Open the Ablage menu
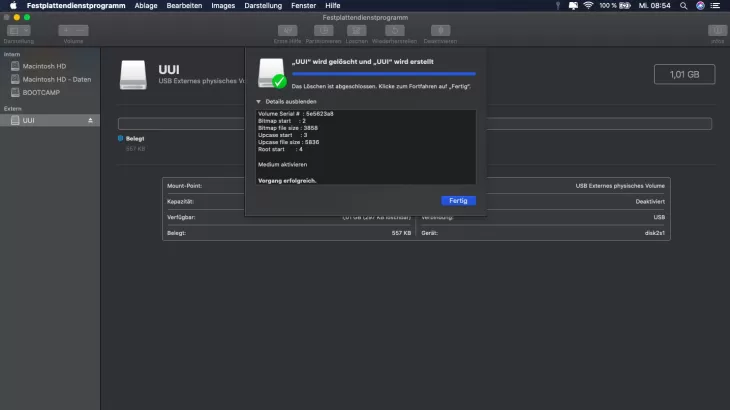This screenshot has height=410, width=730. tap(146, 5)
